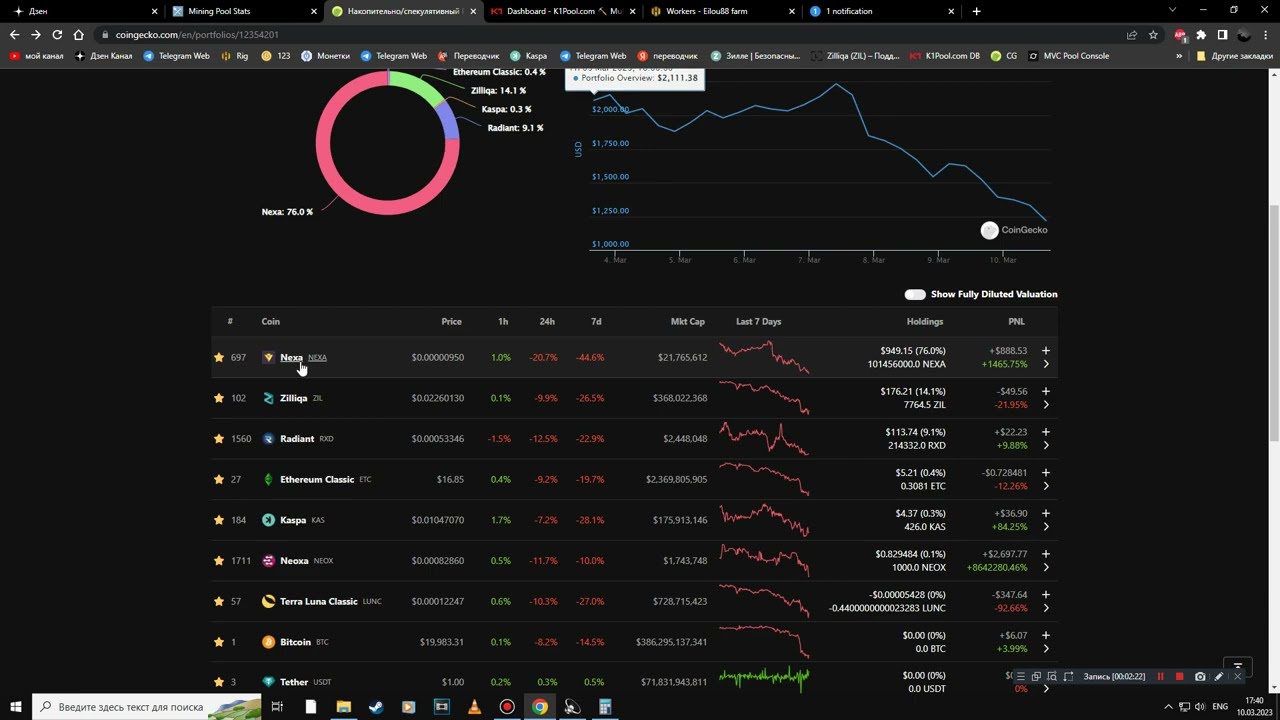Image resolution: width=1280 pixels, height=720 pixels.
Task: Sort coins by Price column header
Action: pos(452,321)
